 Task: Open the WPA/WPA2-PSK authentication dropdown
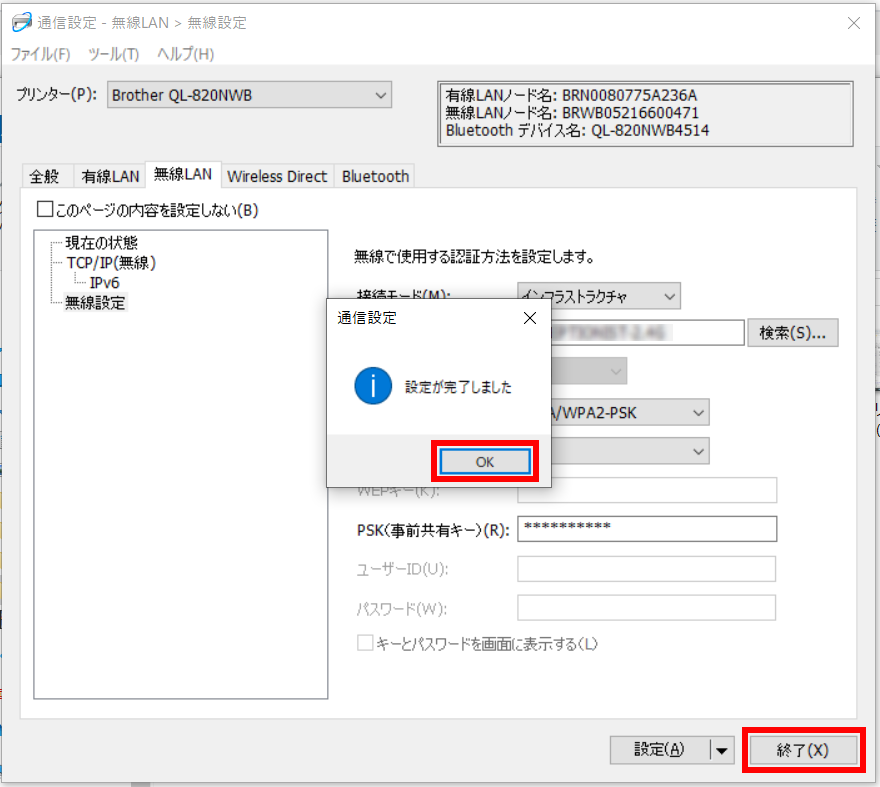[630, 413]
